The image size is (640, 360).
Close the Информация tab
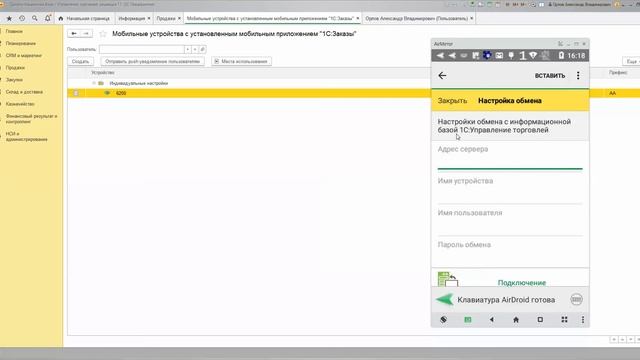click(x=149, y=18)
